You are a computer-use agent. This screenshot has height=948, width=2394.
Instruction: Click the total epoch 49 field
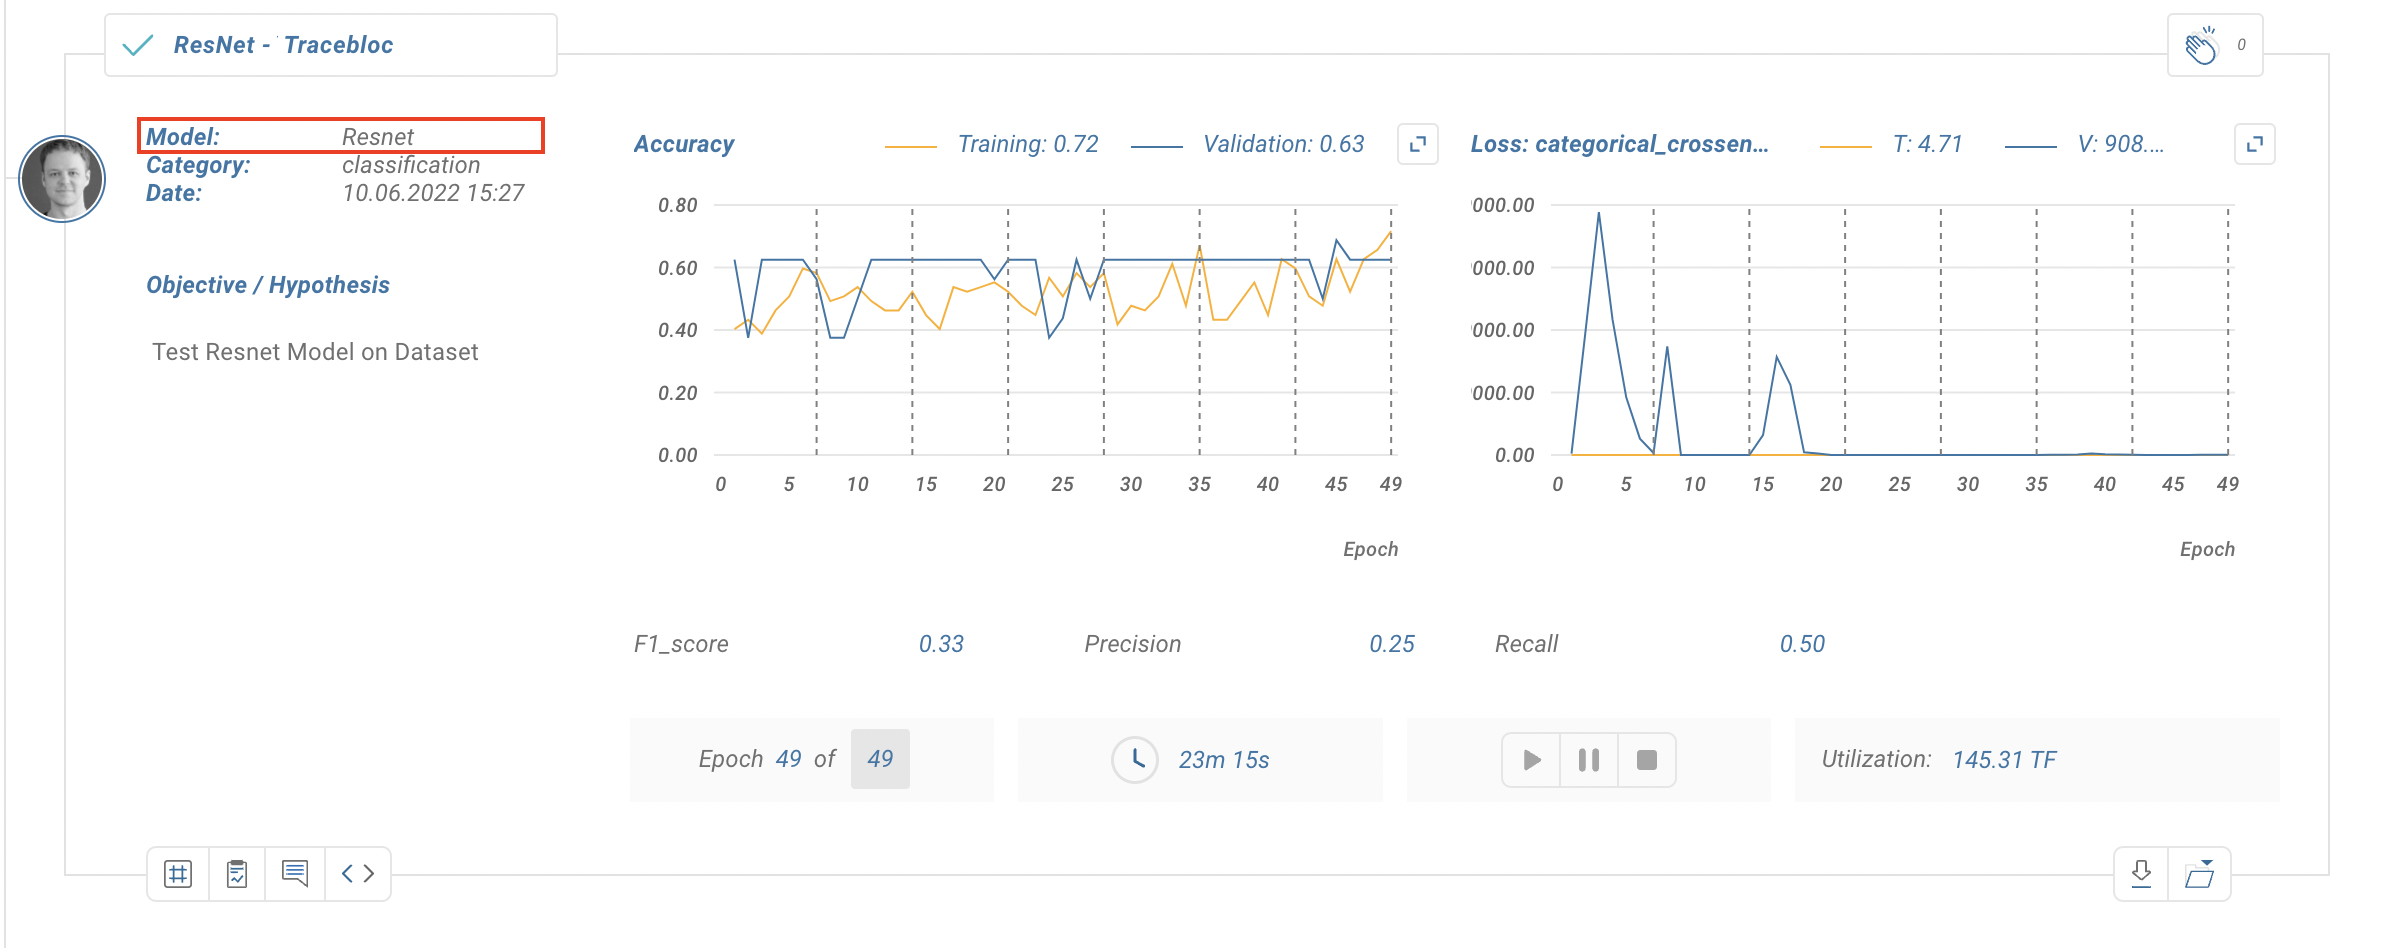(x=880, y=759)
